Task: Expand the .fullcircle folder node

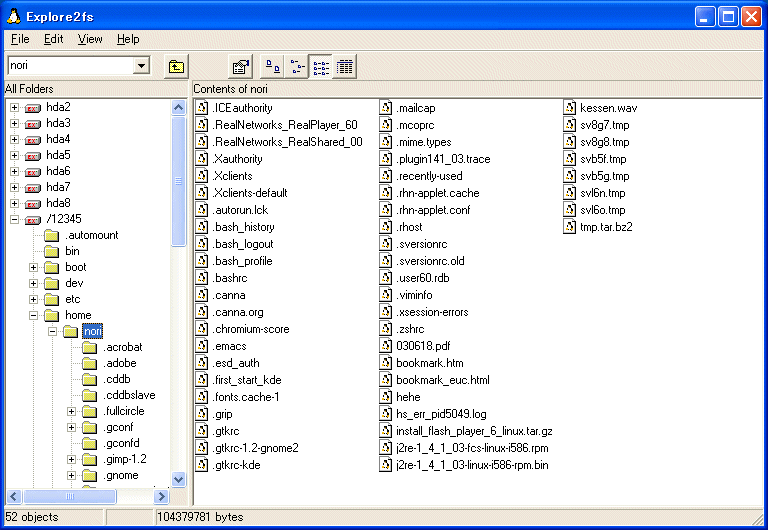Action: pos(72,411)
